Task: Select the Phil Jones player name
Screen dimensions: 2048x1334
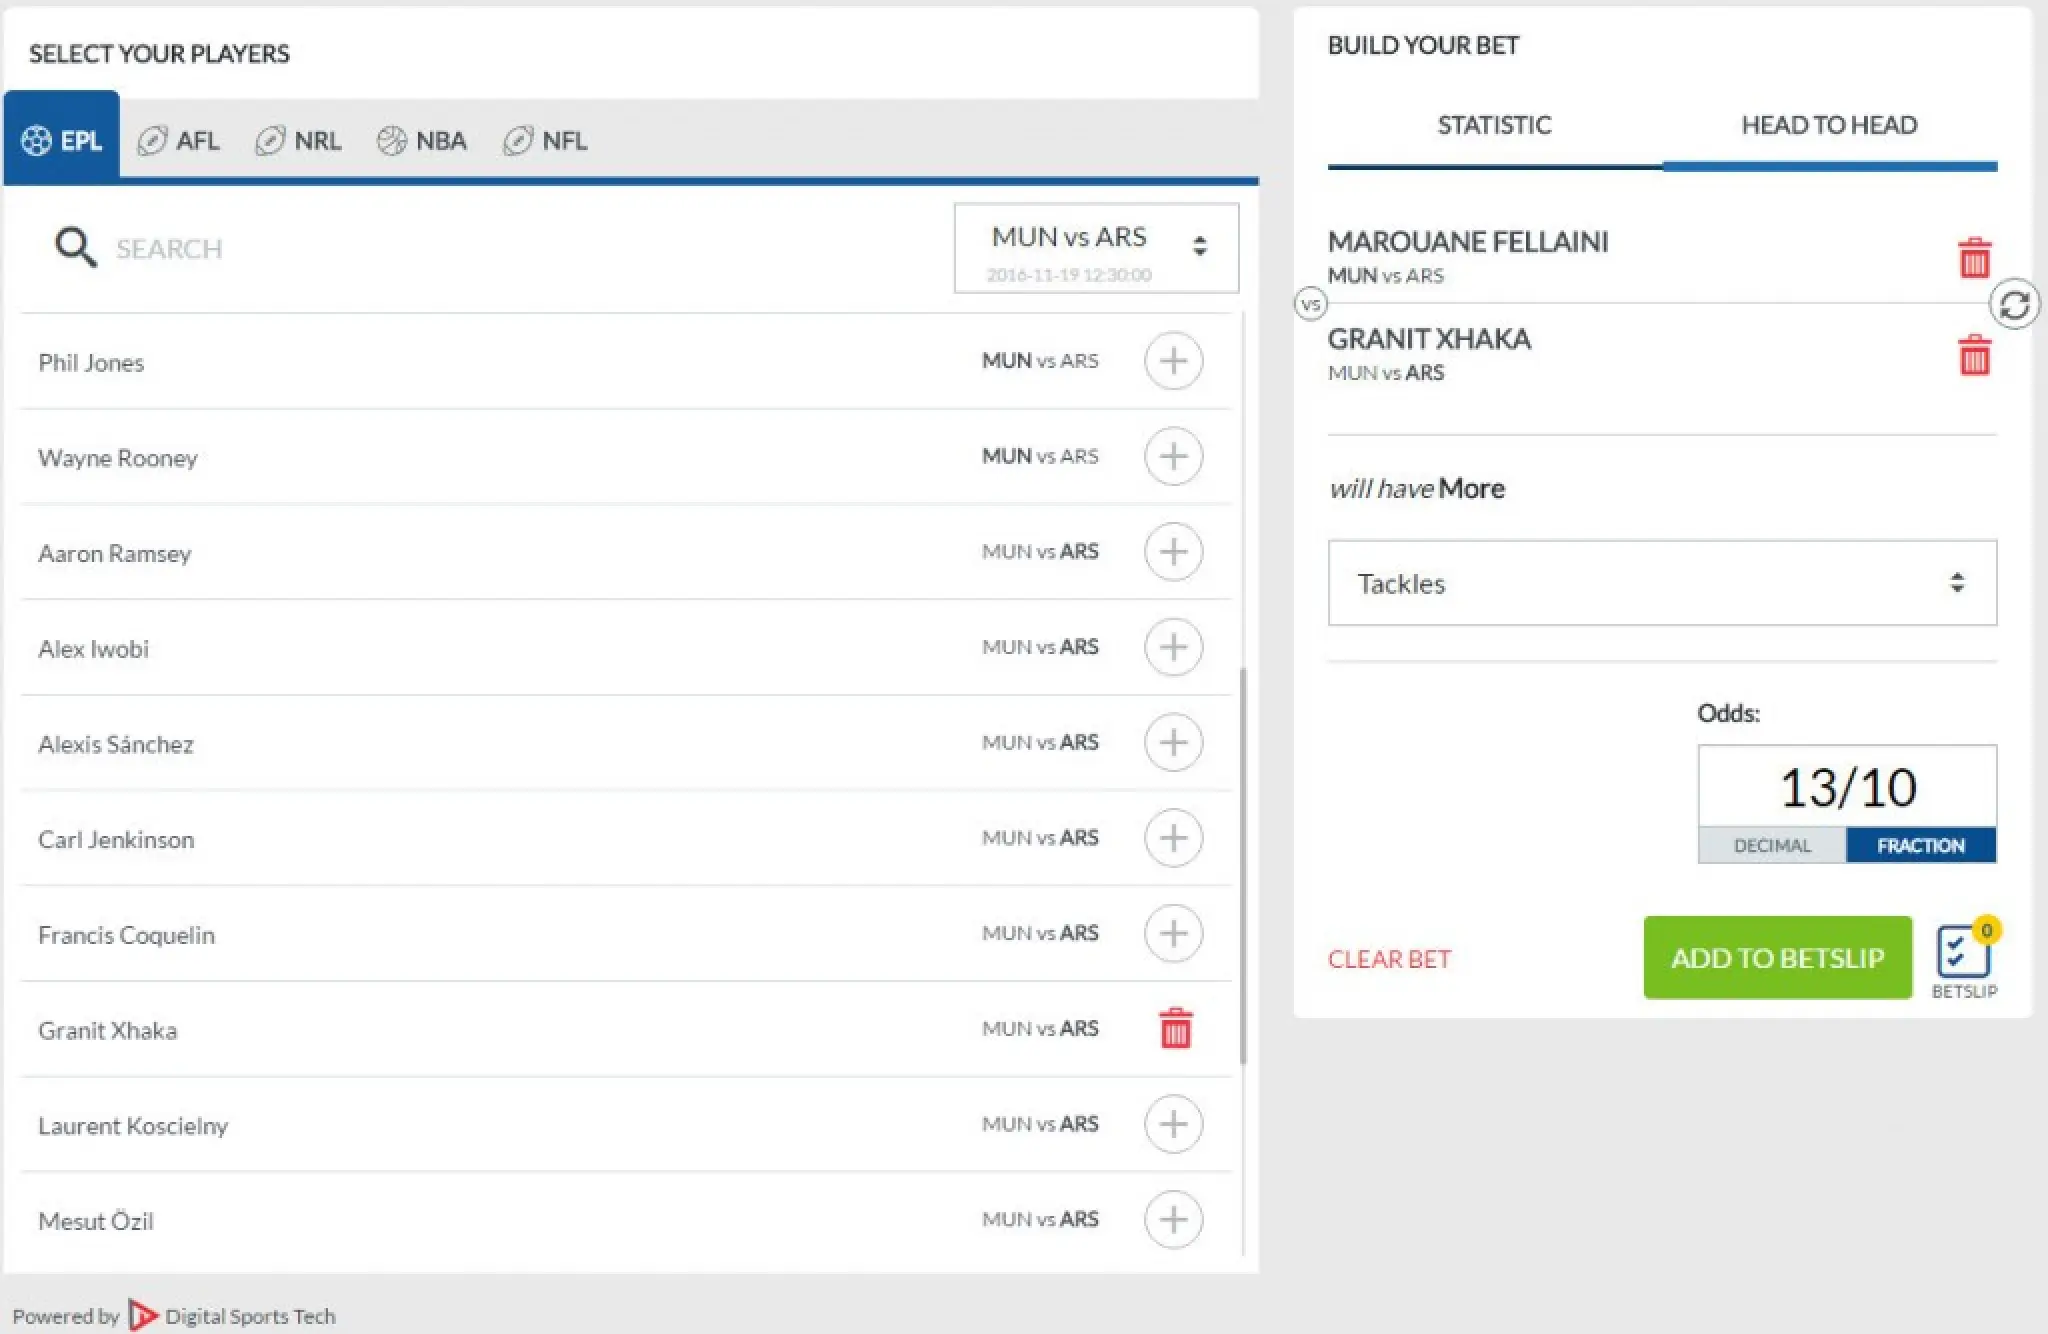Action: (91, 362)
